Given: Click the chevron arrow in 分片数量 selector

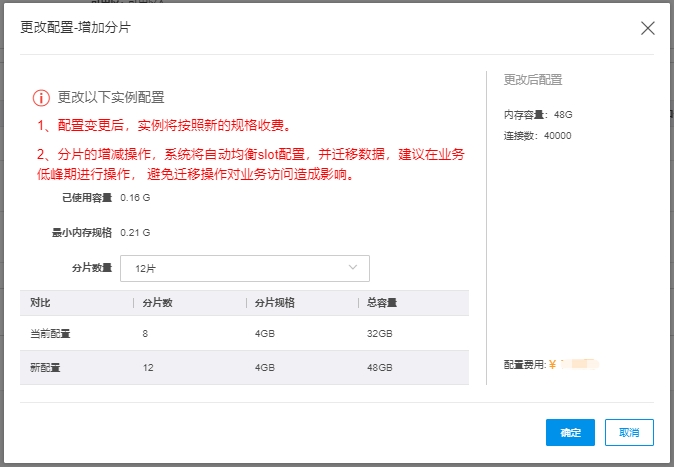Looking at the screenshot, I should tap(353, 268).
